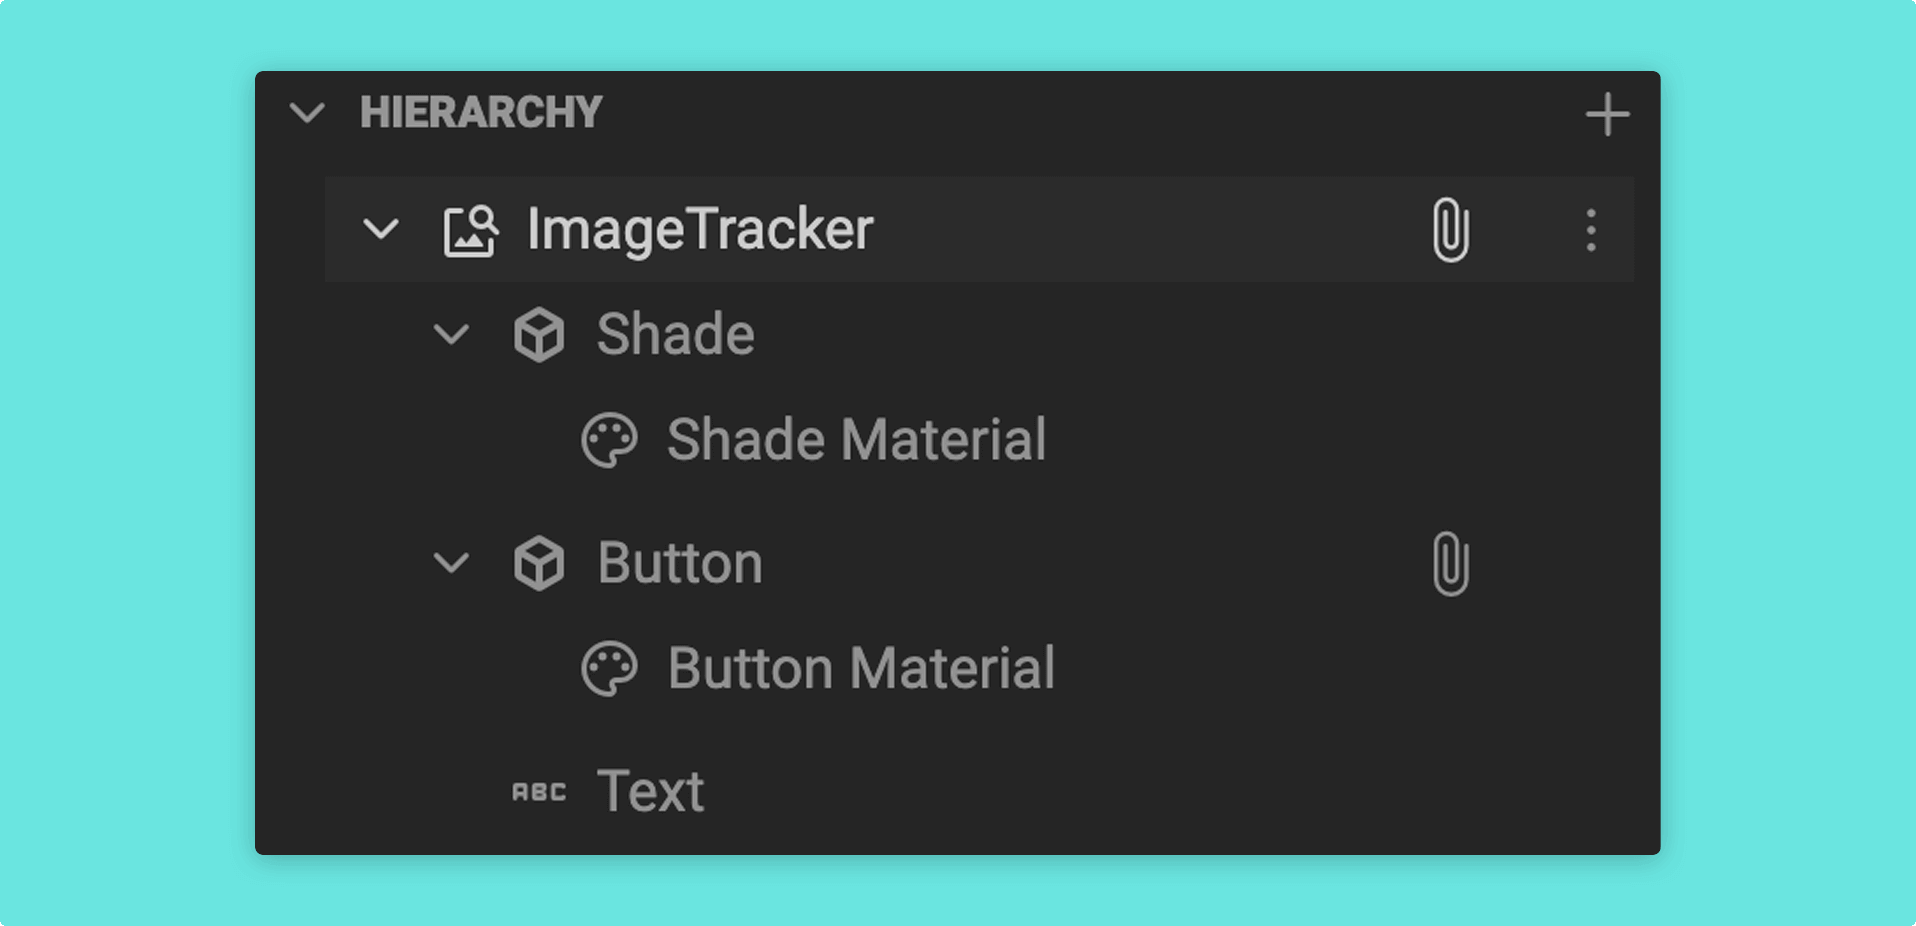Select the Shade node label
This screenshot has width=1916, height=926.
coord(675,334)
